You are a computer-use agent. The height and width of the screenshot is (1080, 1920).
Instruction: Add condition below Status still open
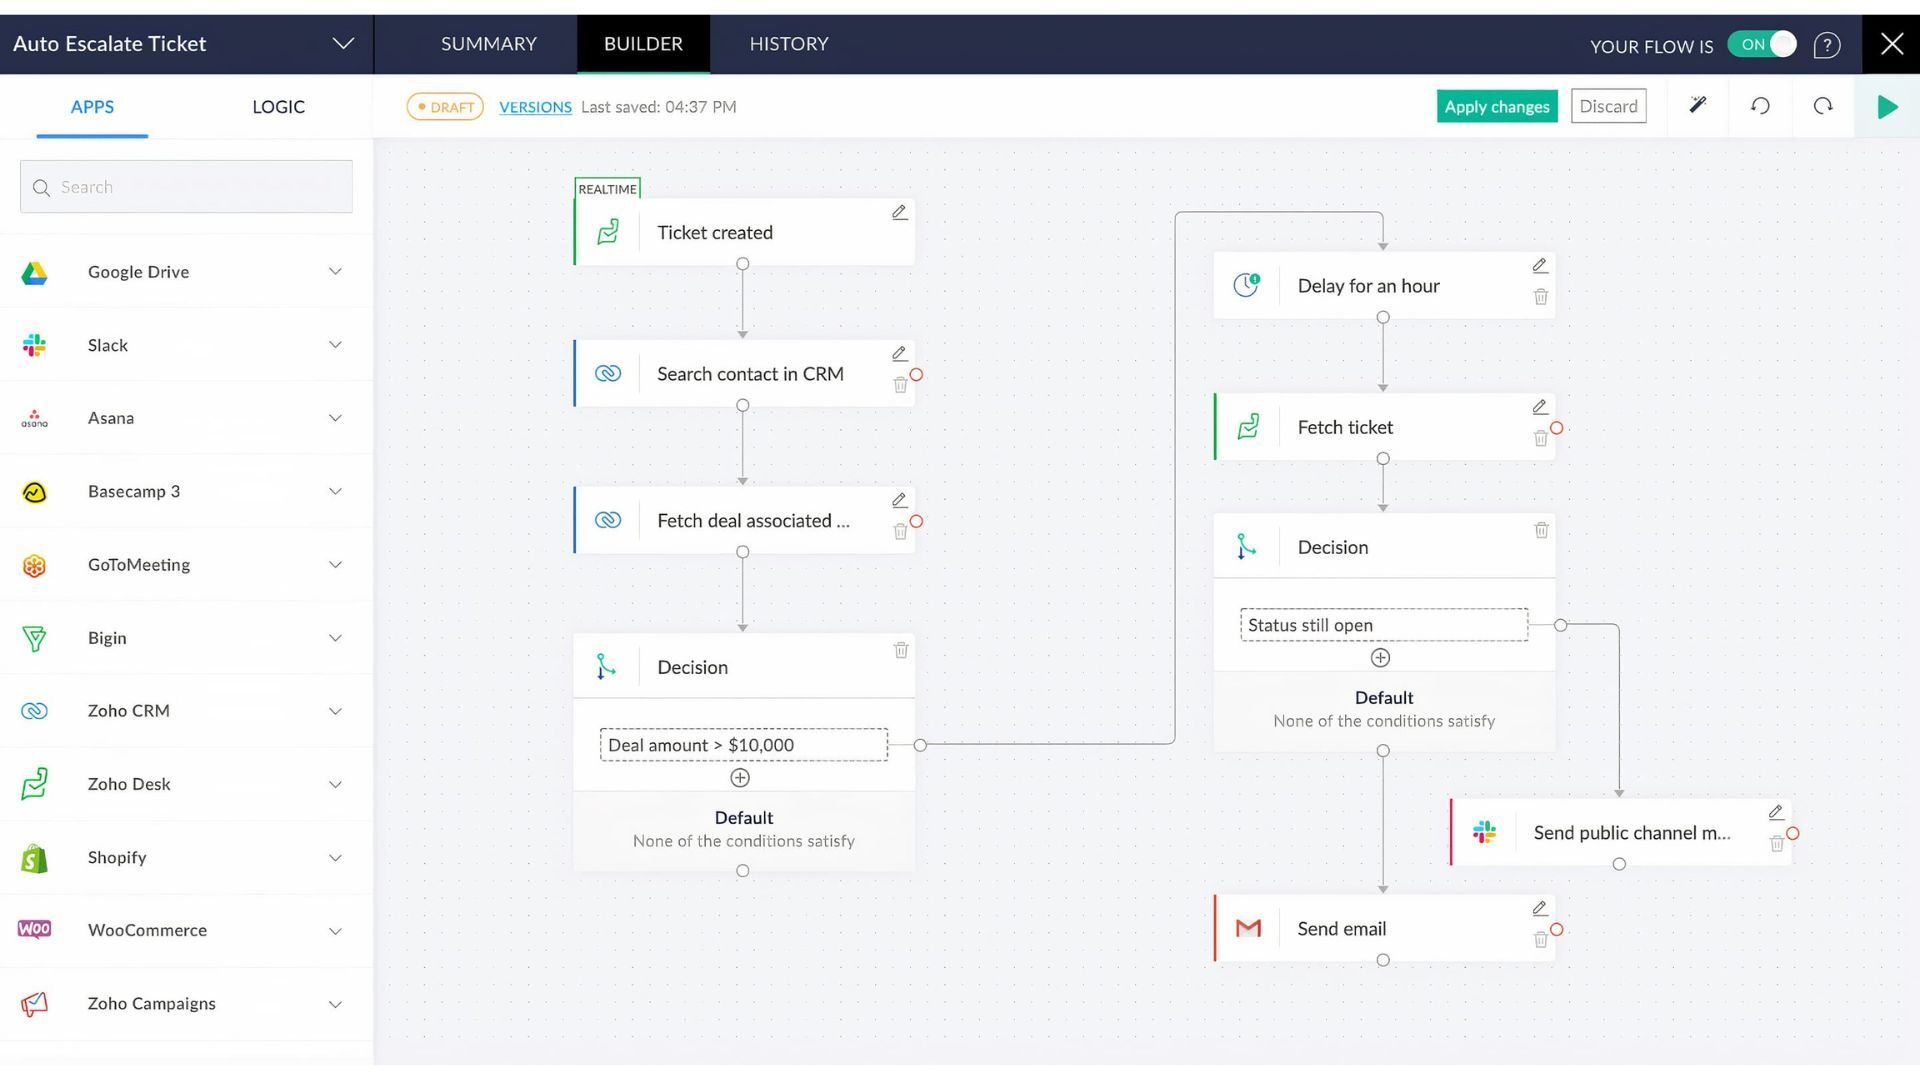(1380, 658)
